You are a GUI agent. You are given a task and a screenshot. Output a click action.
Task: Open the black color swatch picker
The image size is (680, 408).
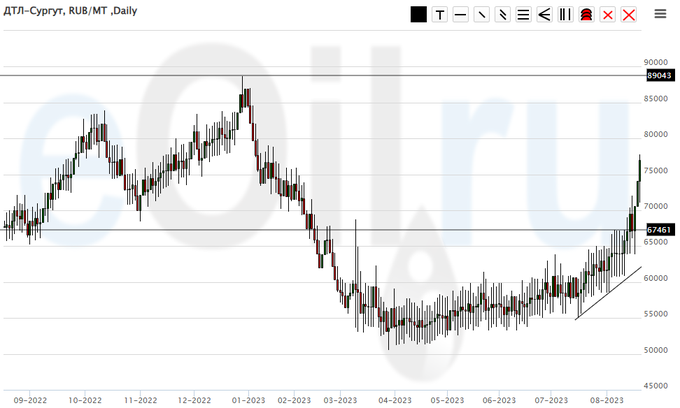(x=418, y=14)
